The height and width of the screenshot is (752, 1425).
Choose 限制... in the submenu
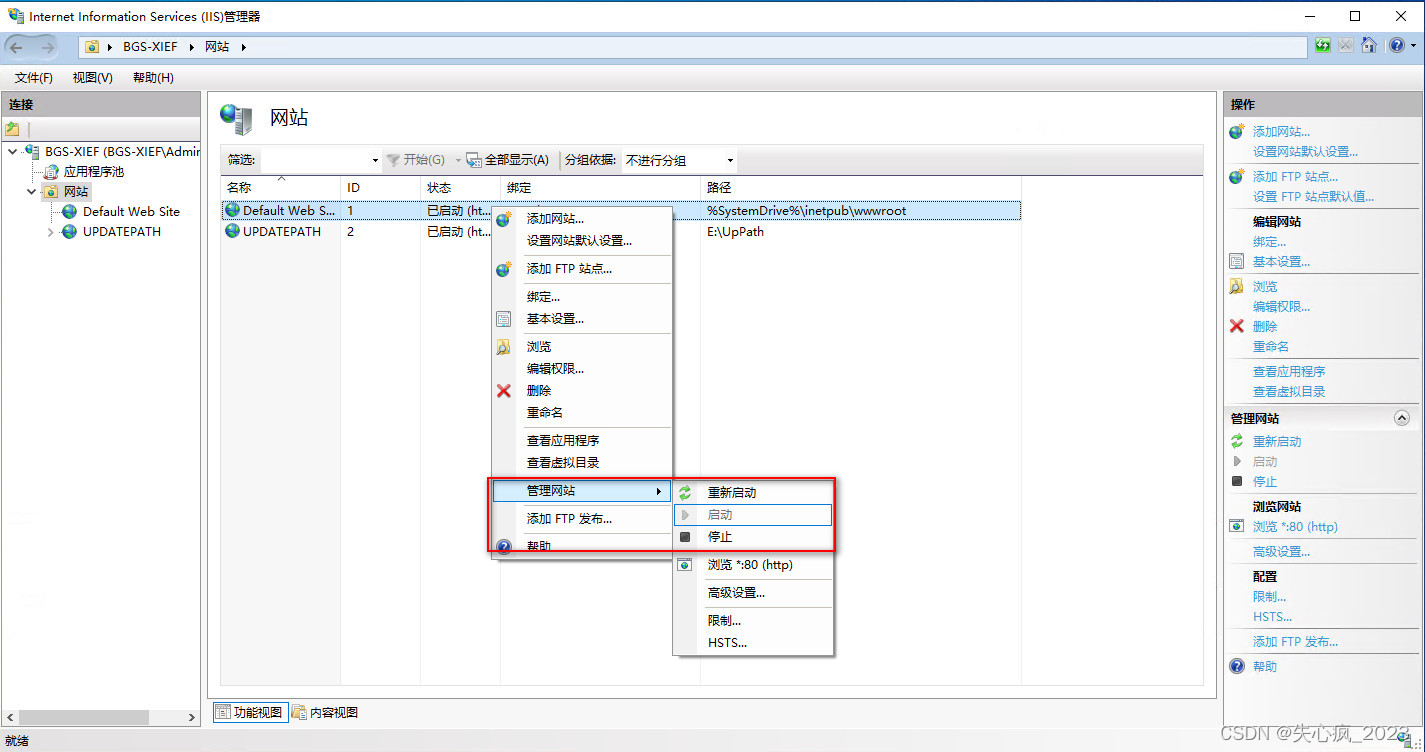724,621
